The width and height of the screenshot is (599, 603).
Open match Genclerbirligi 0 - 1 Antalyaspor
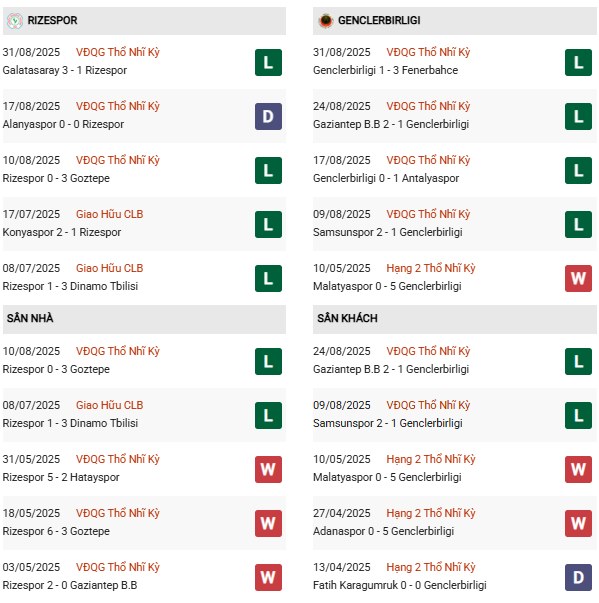click(x=386, y=178)
